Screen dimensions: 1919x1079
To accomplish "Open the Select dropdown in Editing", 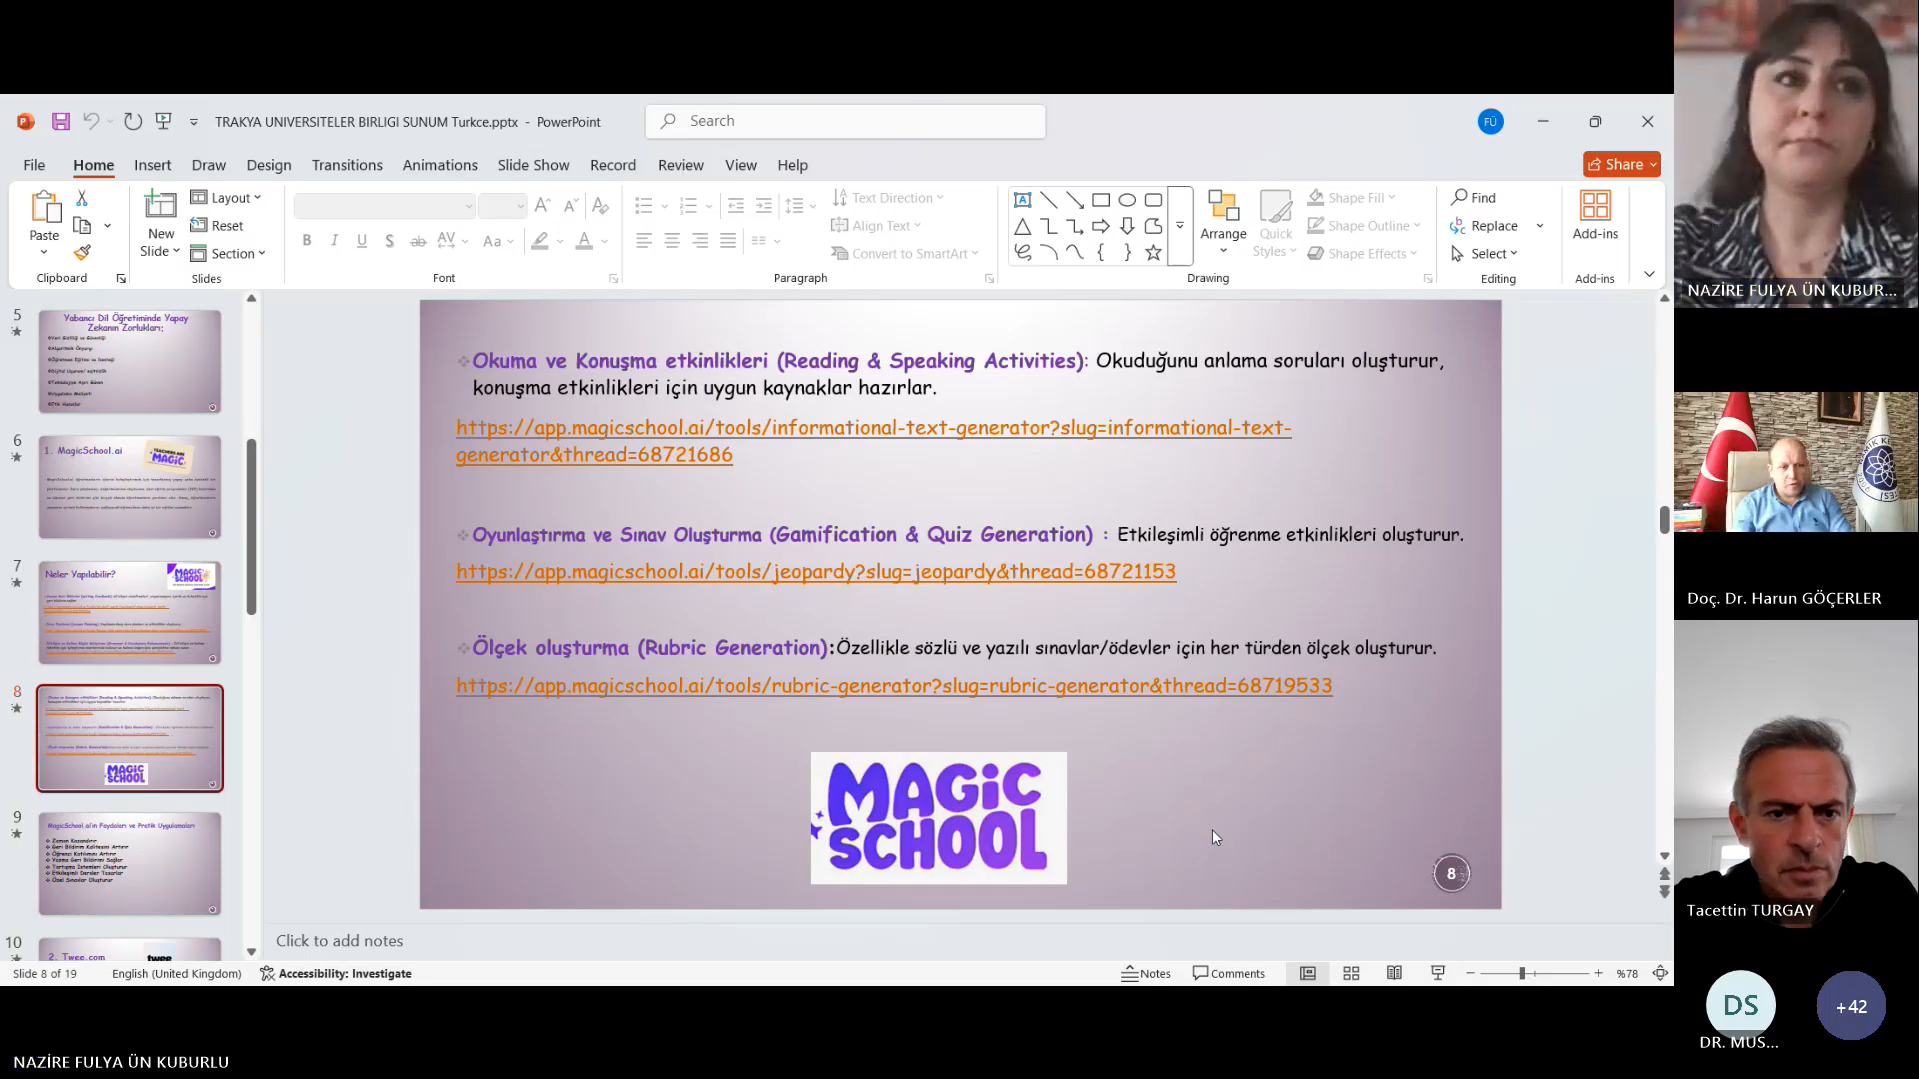I will (x=1485, y=254).
